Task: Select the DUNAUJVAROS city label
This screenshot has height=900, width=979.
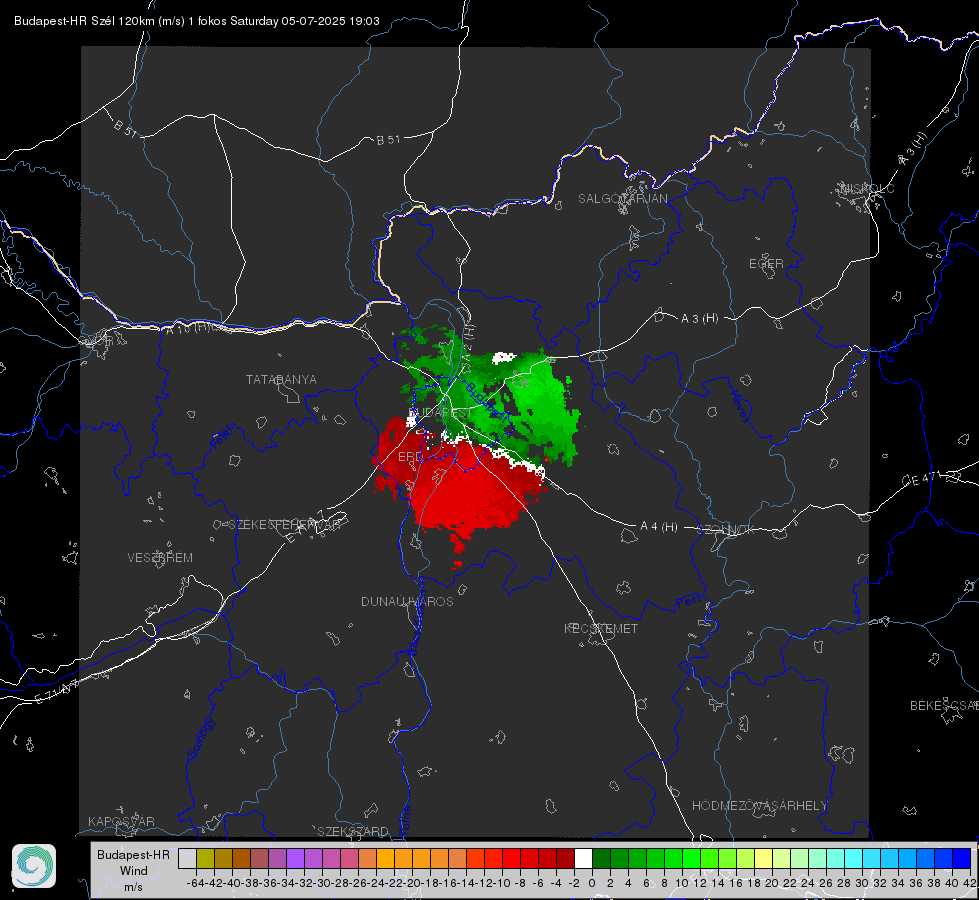Action: [x=407, y=601]
